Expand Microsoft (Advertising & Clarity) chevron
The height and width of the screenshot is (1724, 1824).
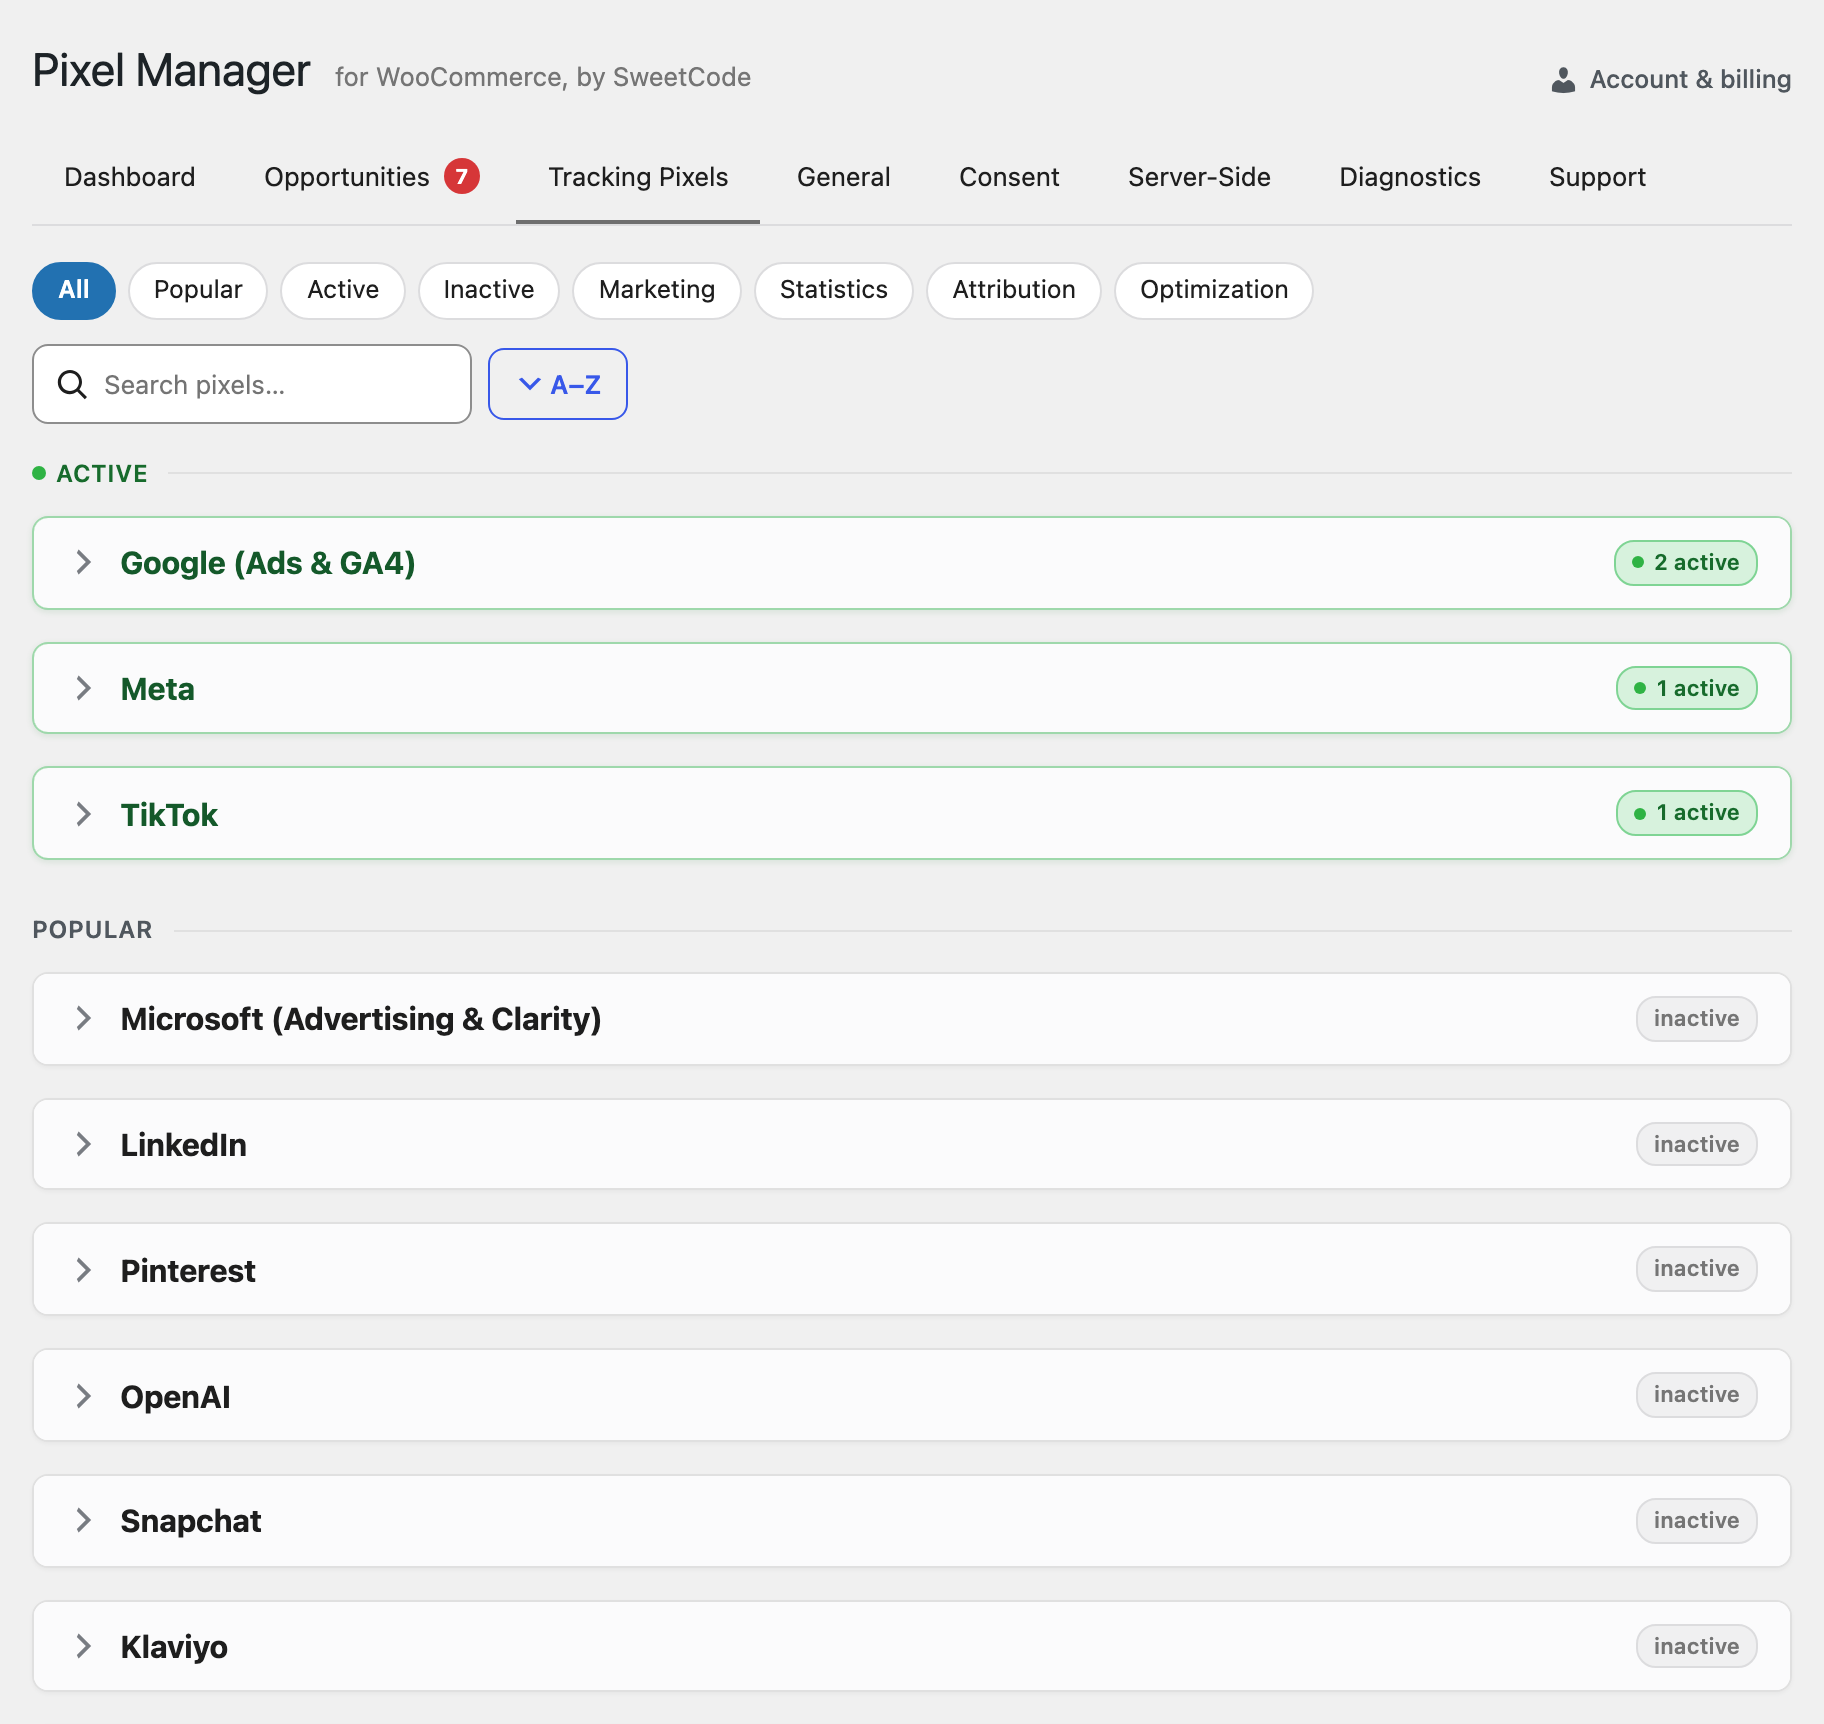(x=84, y=1018)
